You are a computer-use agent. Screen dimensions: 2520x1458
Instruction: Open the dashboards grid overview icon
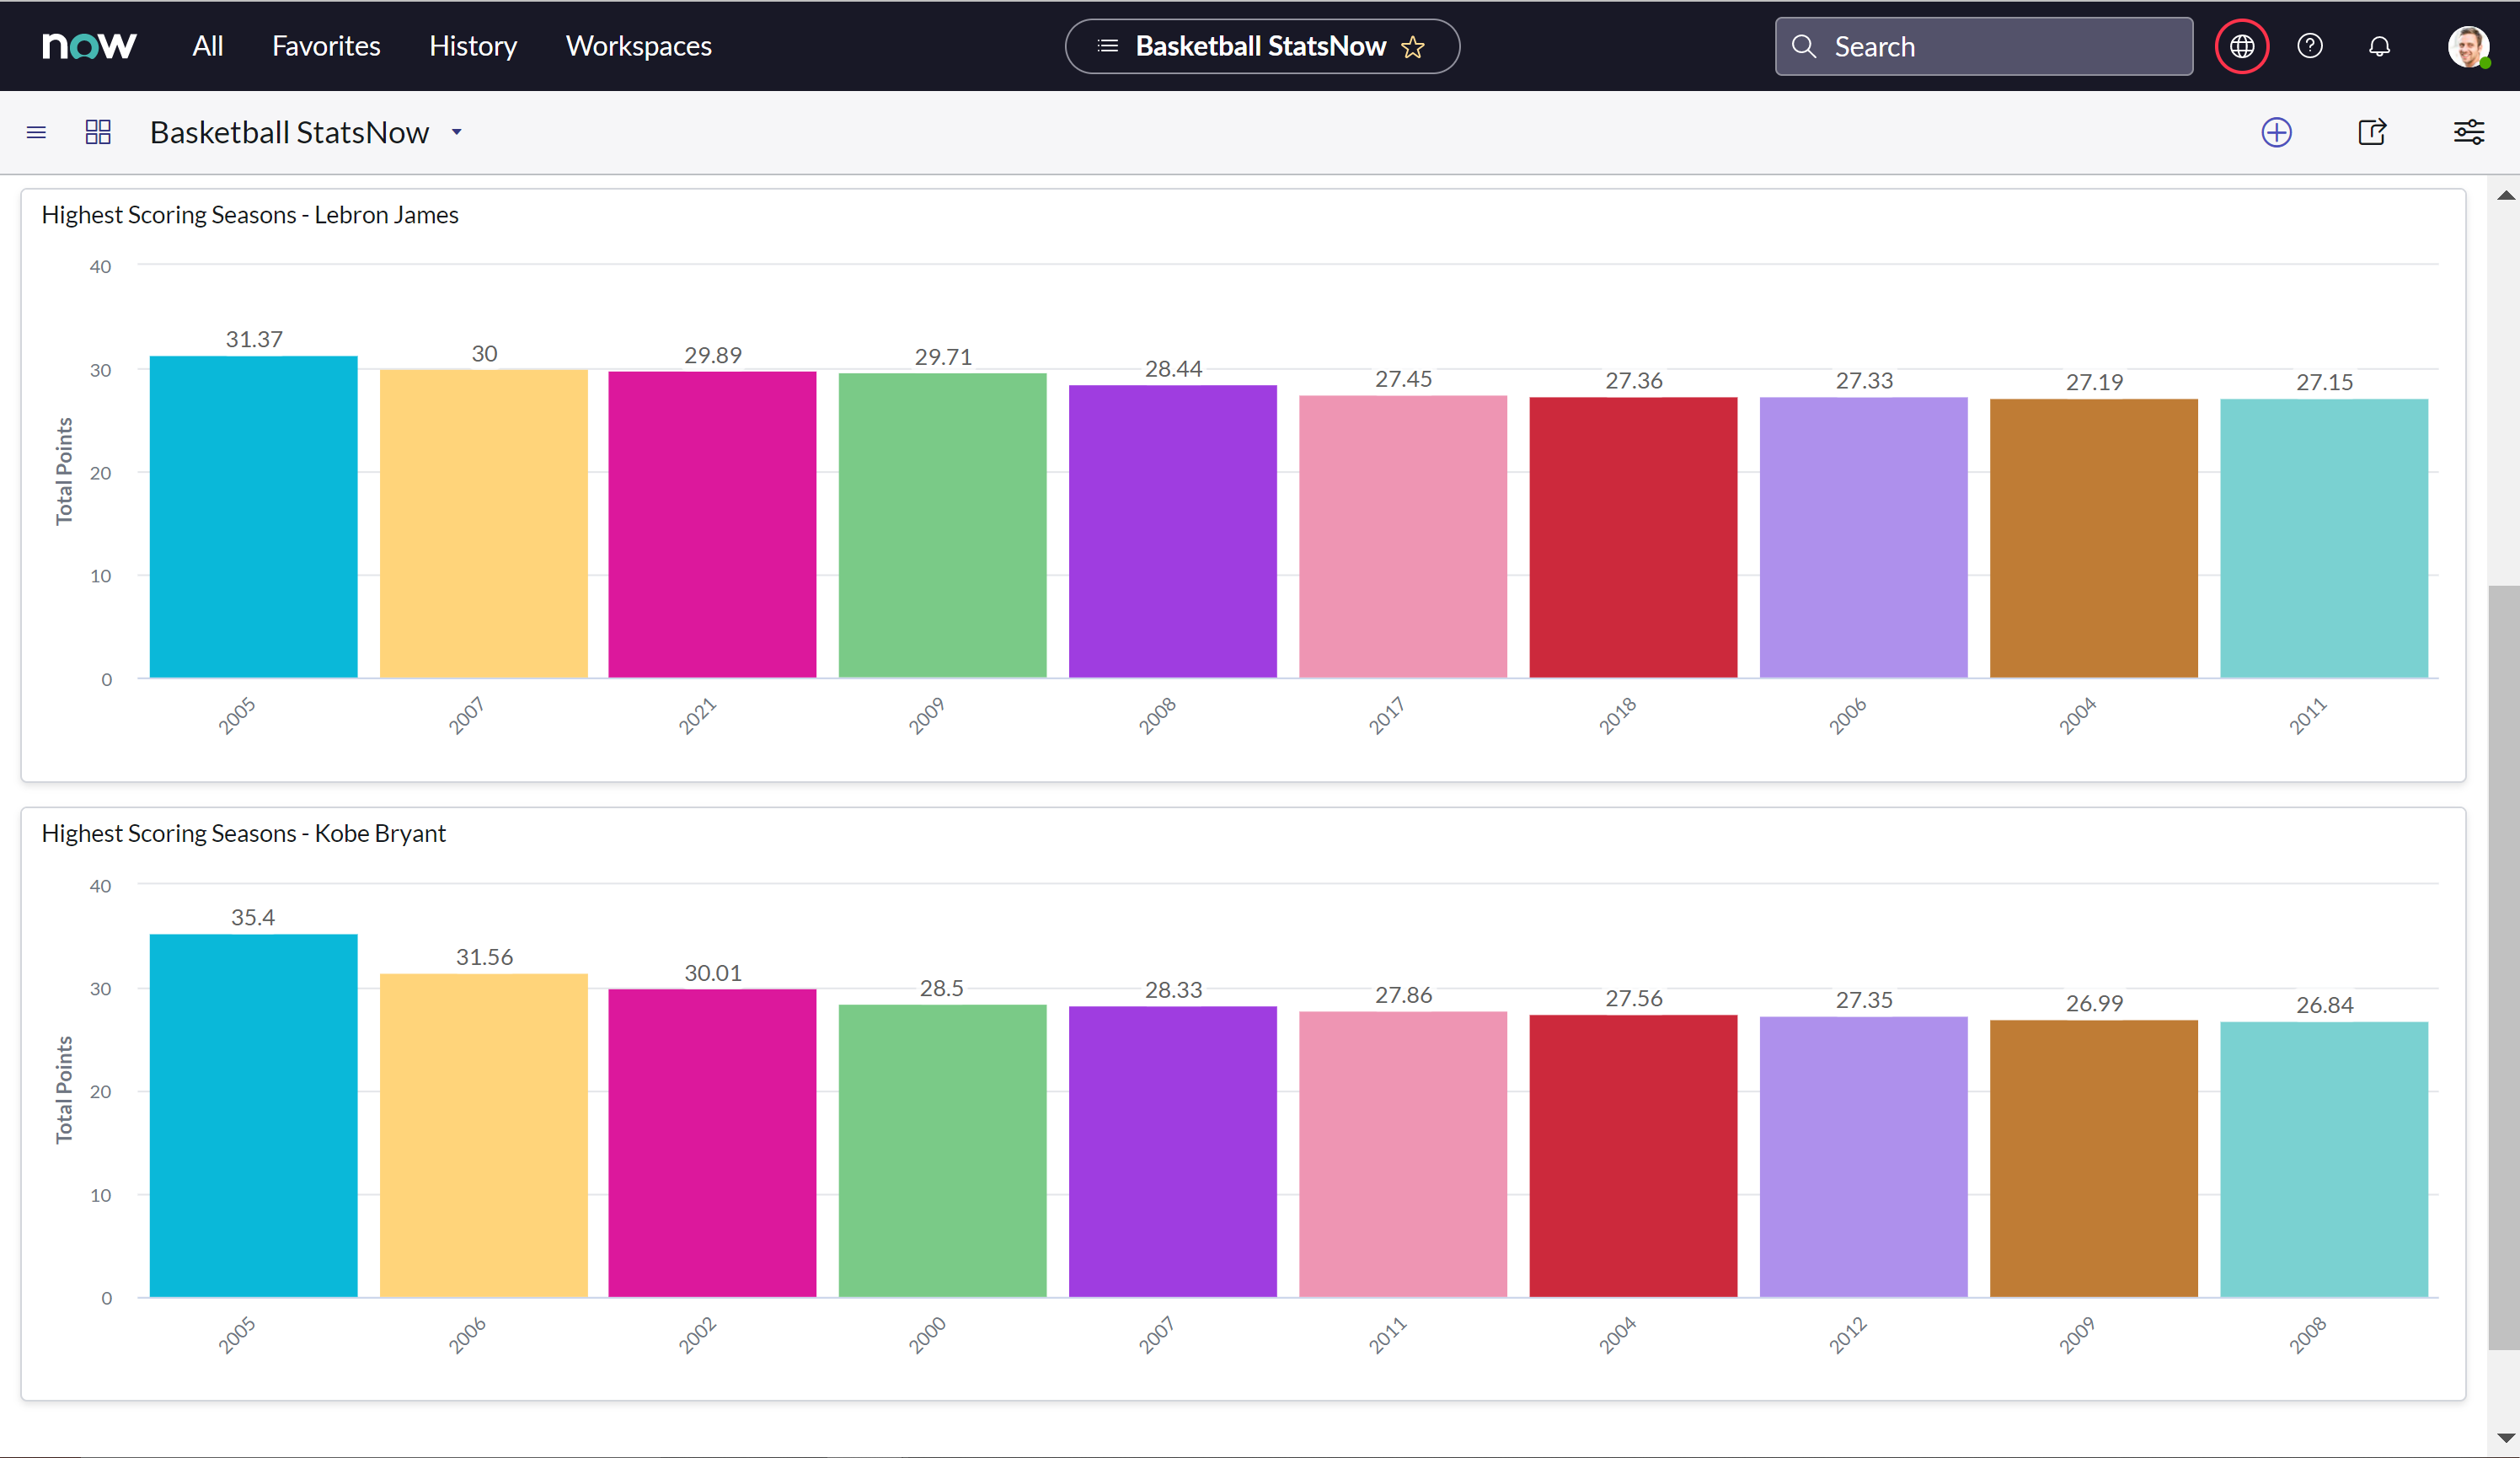click(98, 132)
